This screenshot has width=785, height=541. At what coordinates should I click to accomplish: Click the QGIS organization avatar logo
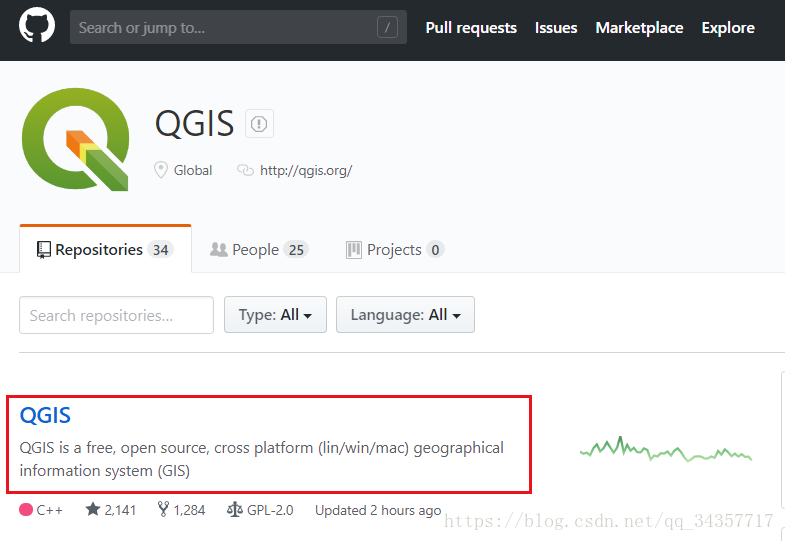point(76,139)
